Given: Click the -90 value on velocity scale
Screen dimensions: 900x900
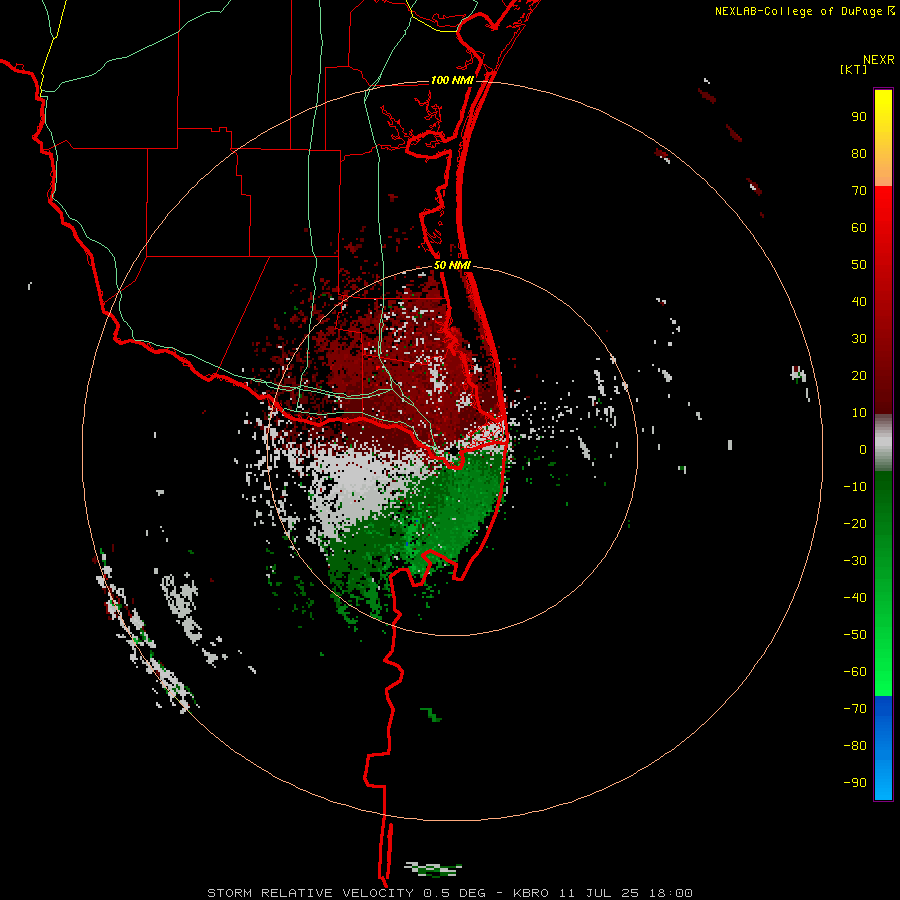Looking at the screenshot, I should pyautogui.click(x=855, y=783).
